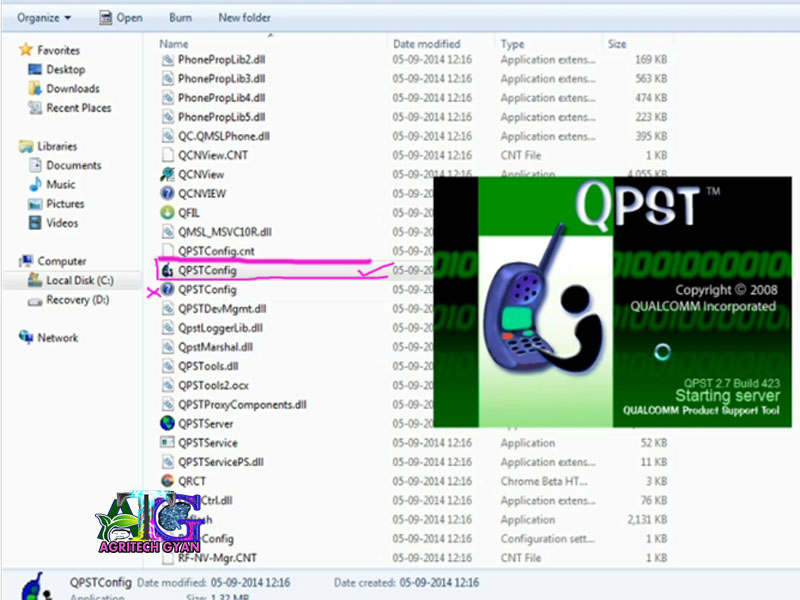Select QC.QMSLPhone.dll file
This screenshot has height=600, width=800.
click(x=223, y=136)
